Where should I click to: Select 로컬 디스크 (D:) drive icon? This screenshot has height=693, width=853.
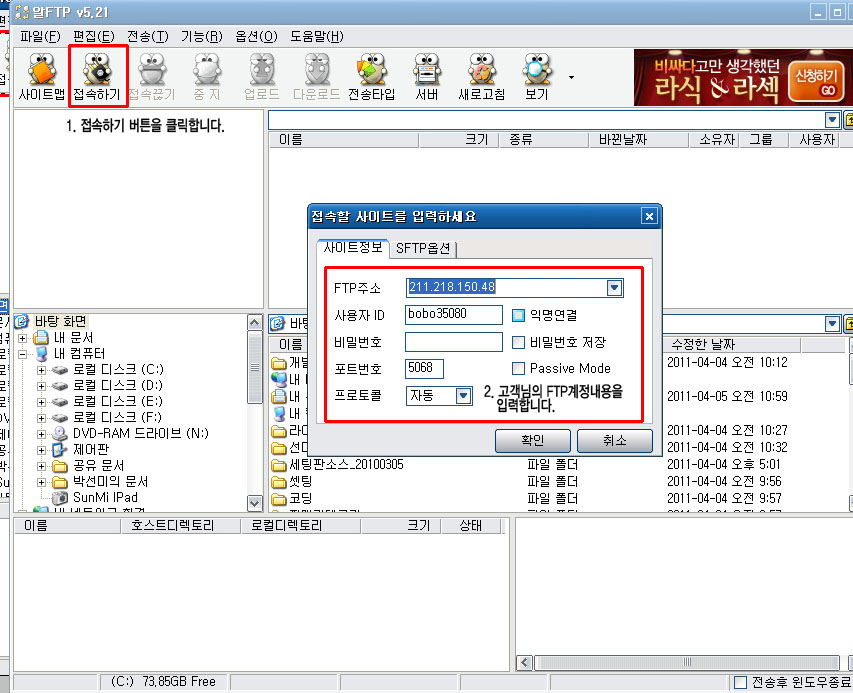point(60,386)
